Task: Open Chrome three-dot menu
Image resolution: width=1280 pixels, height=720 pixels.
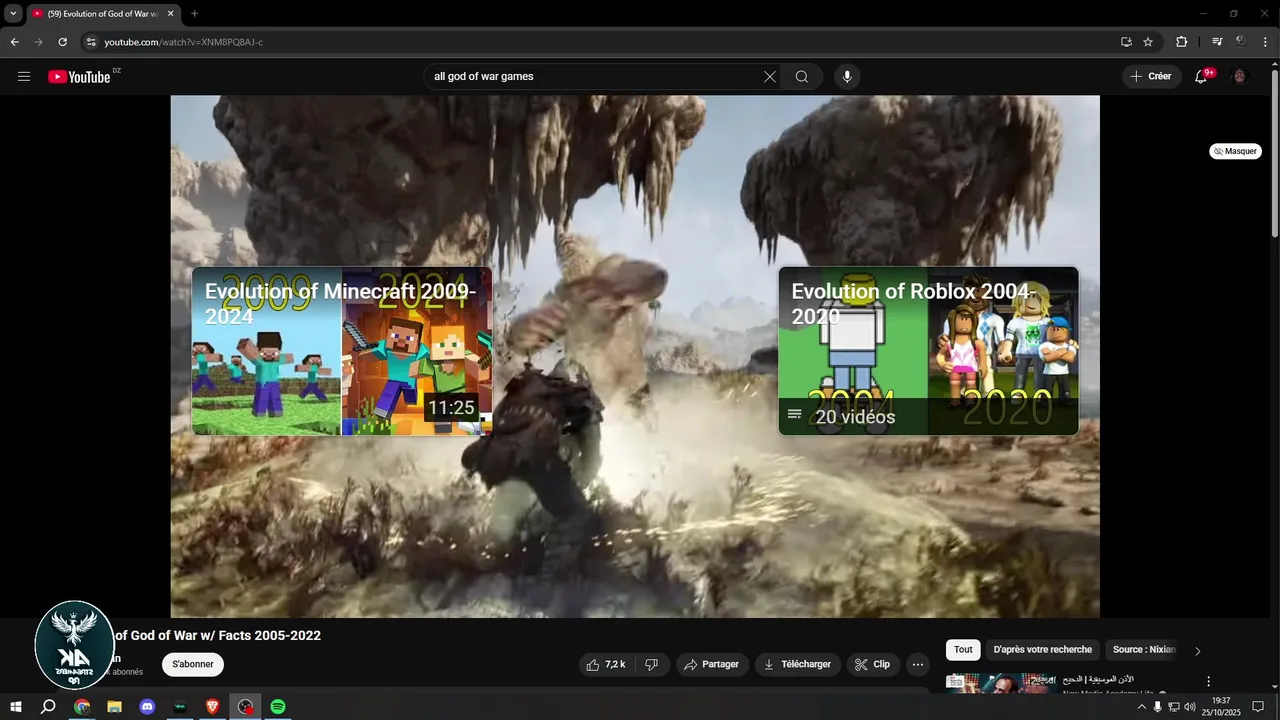Action: pos(1265,42)
